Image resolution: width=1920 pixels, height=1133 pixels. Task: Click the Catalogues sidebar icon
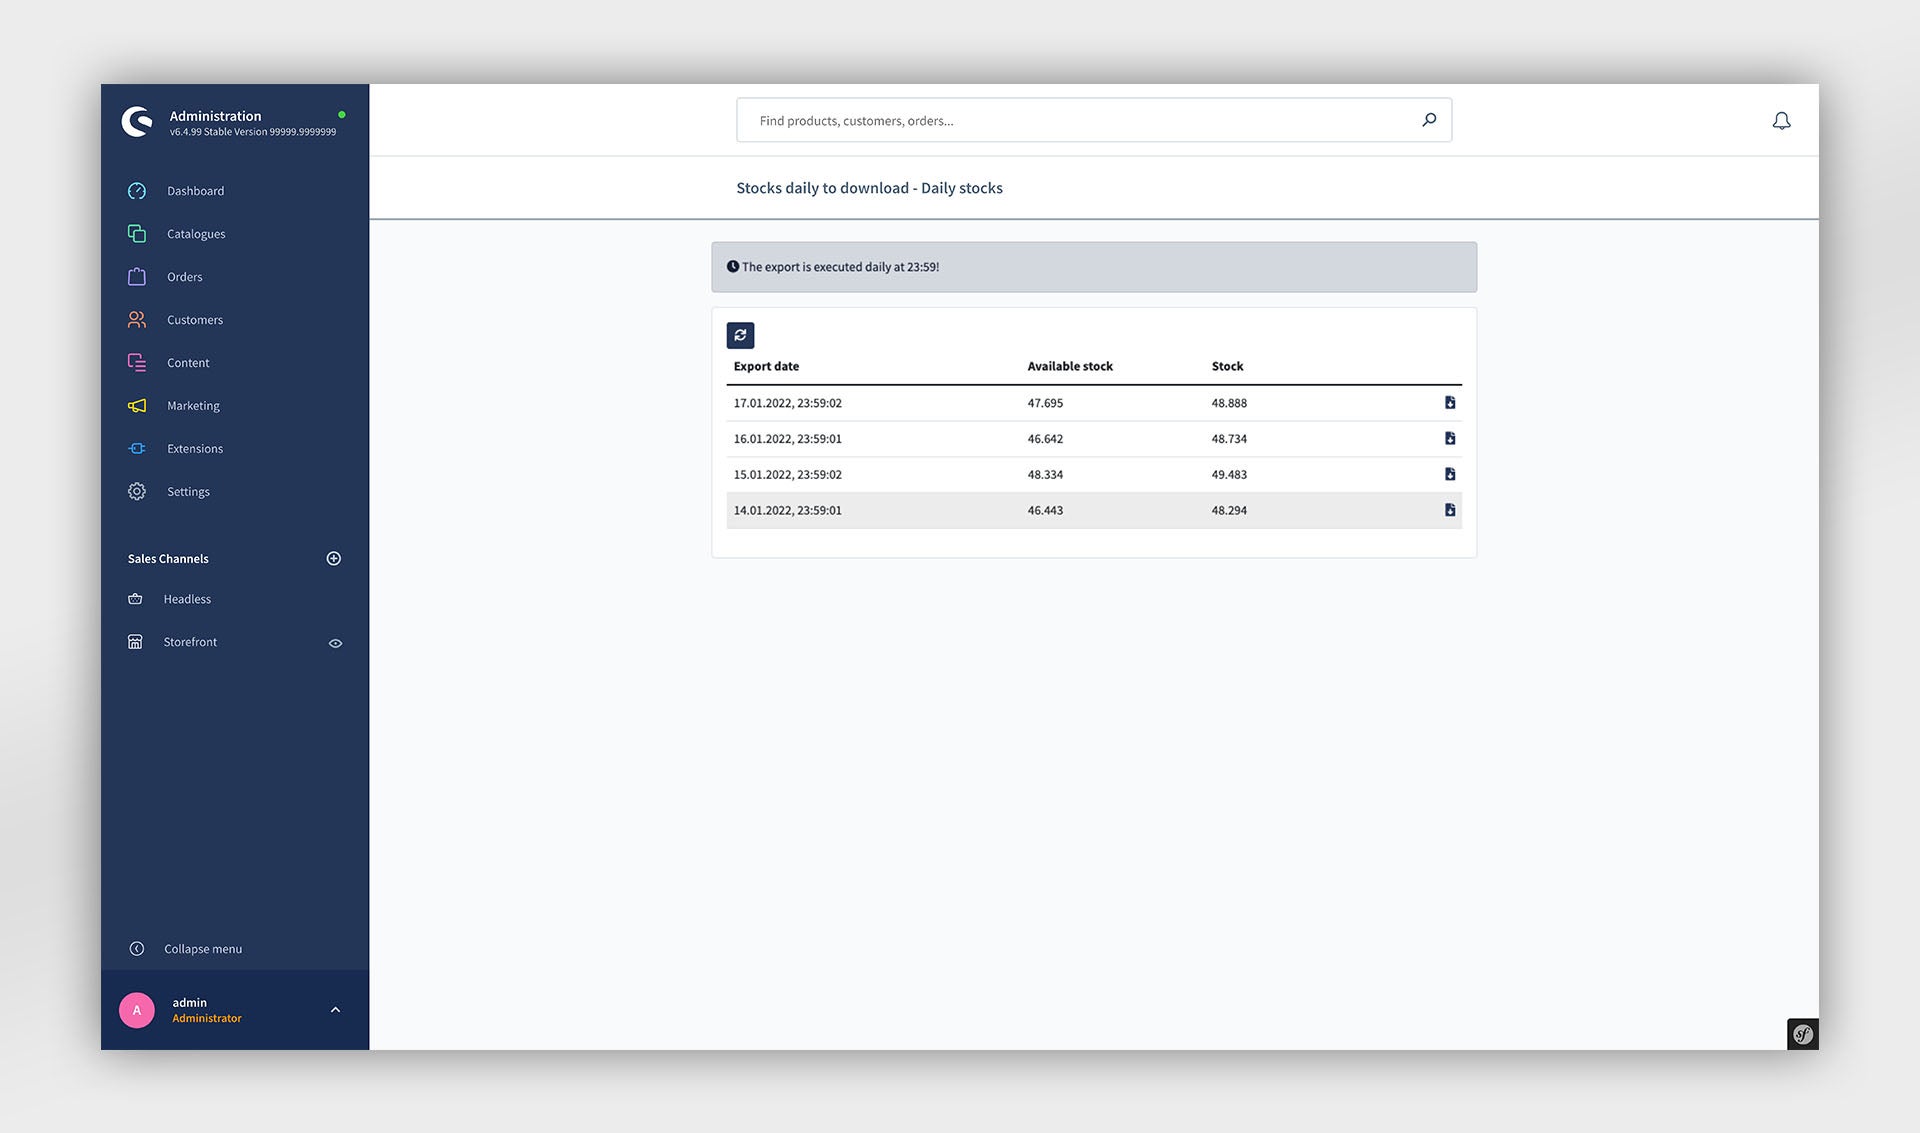137,234
